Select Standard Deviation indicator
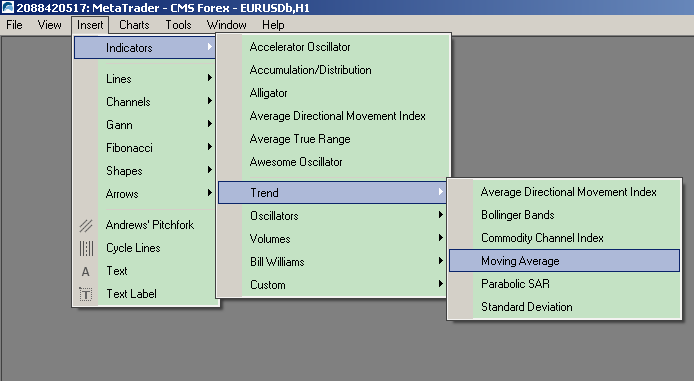Viewport: 694px width, 381px height. (x=564, y=307)
